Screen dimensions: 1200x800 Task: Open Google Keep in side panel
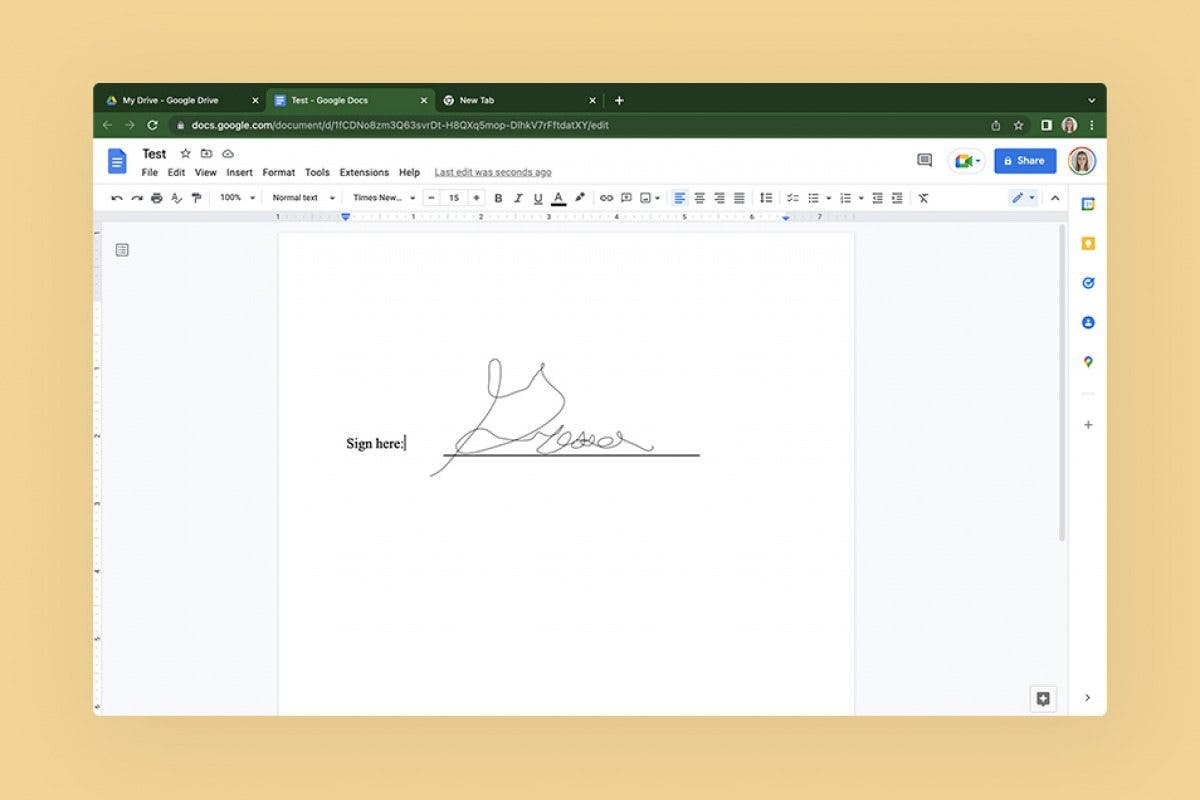(x=1088, y=243)
